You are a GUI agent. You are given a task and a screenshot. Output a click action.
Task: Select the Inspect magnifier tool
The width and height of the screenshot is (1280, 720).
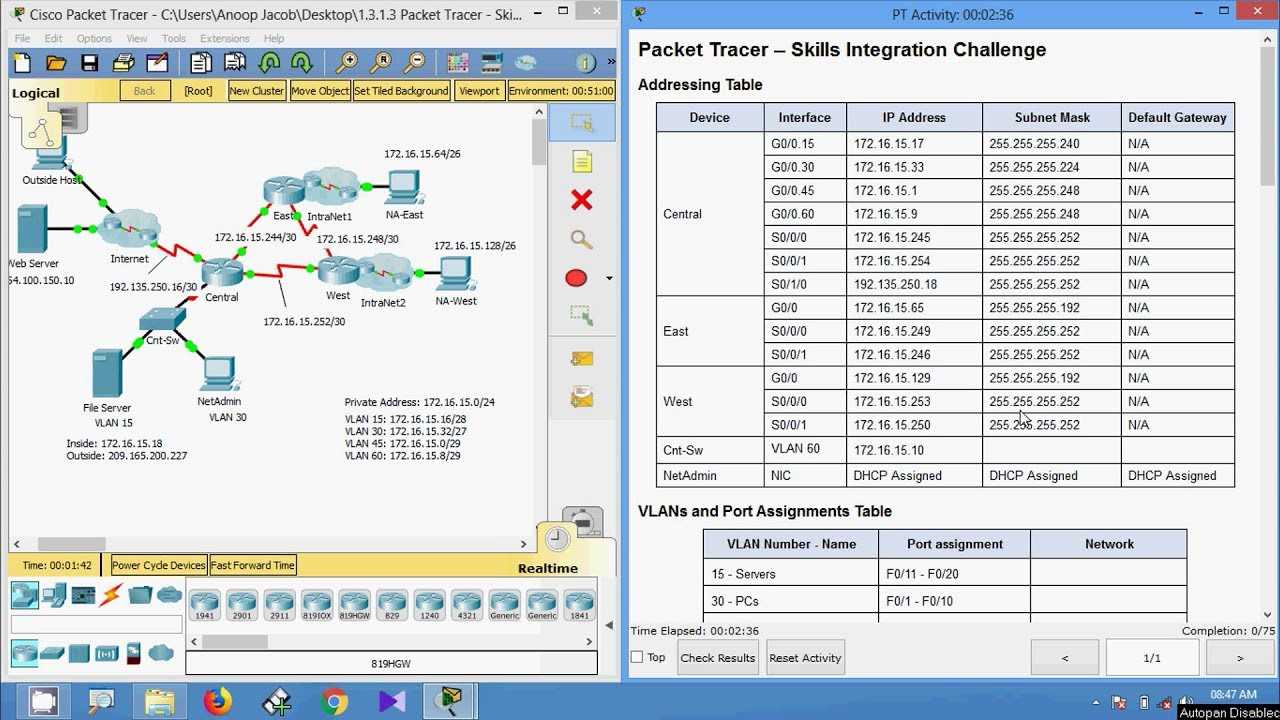pos(581,240)
